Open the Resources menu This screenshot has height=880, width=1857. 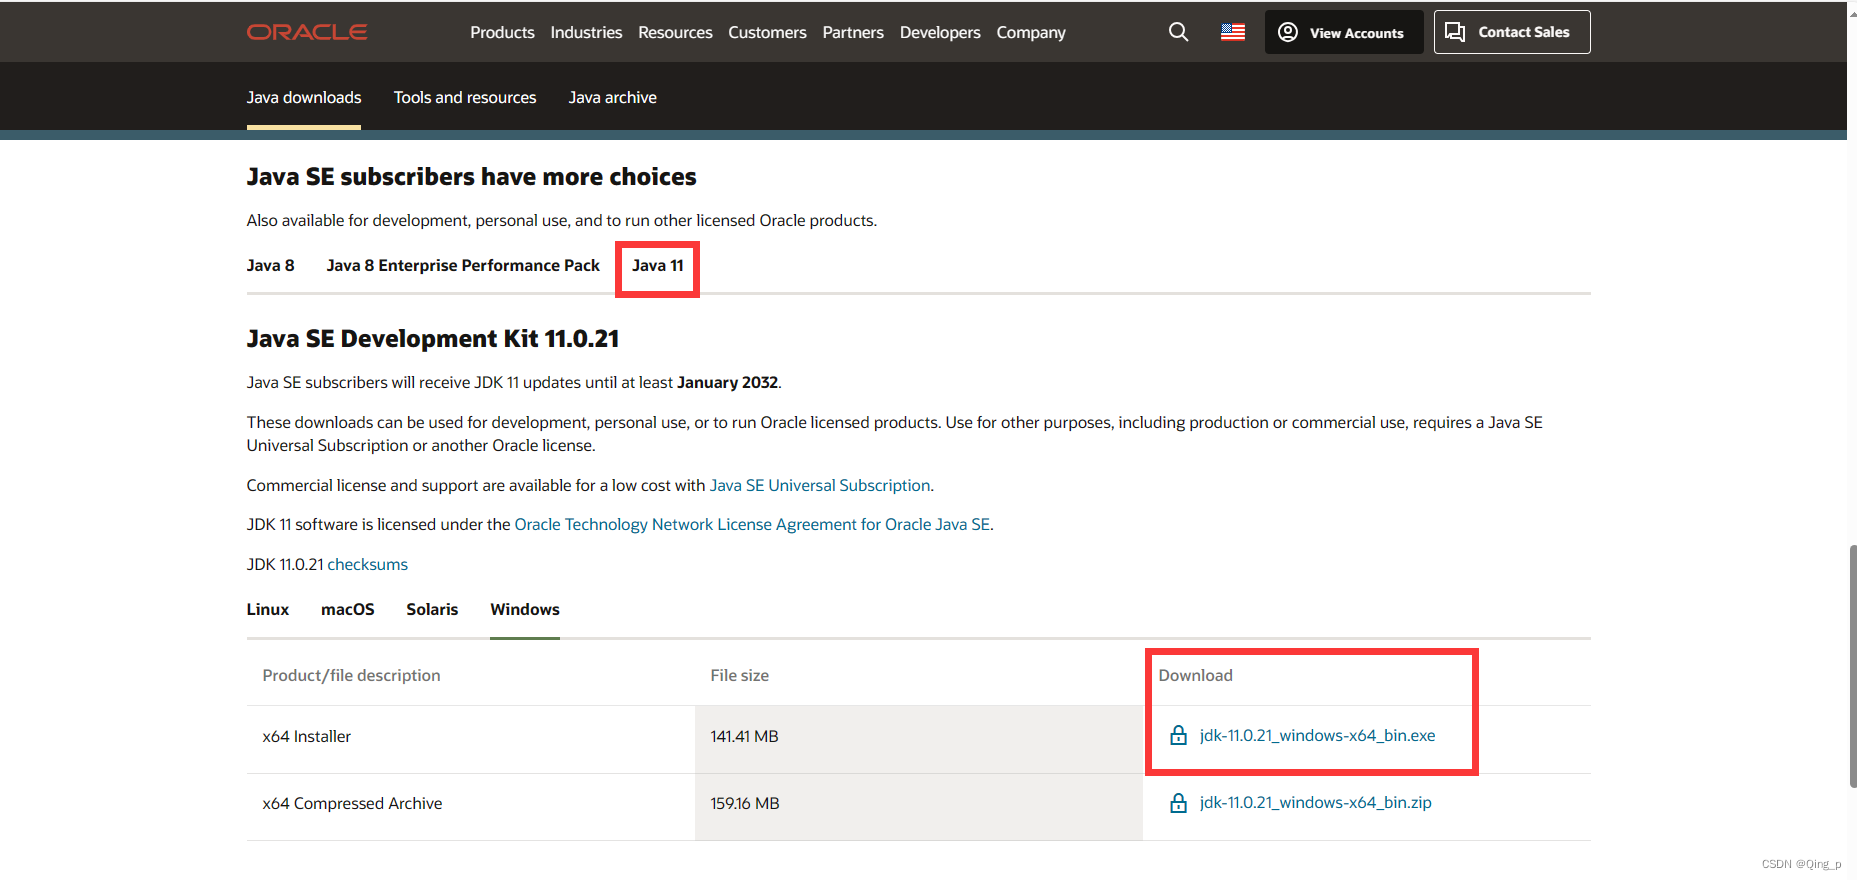point(675,32)
